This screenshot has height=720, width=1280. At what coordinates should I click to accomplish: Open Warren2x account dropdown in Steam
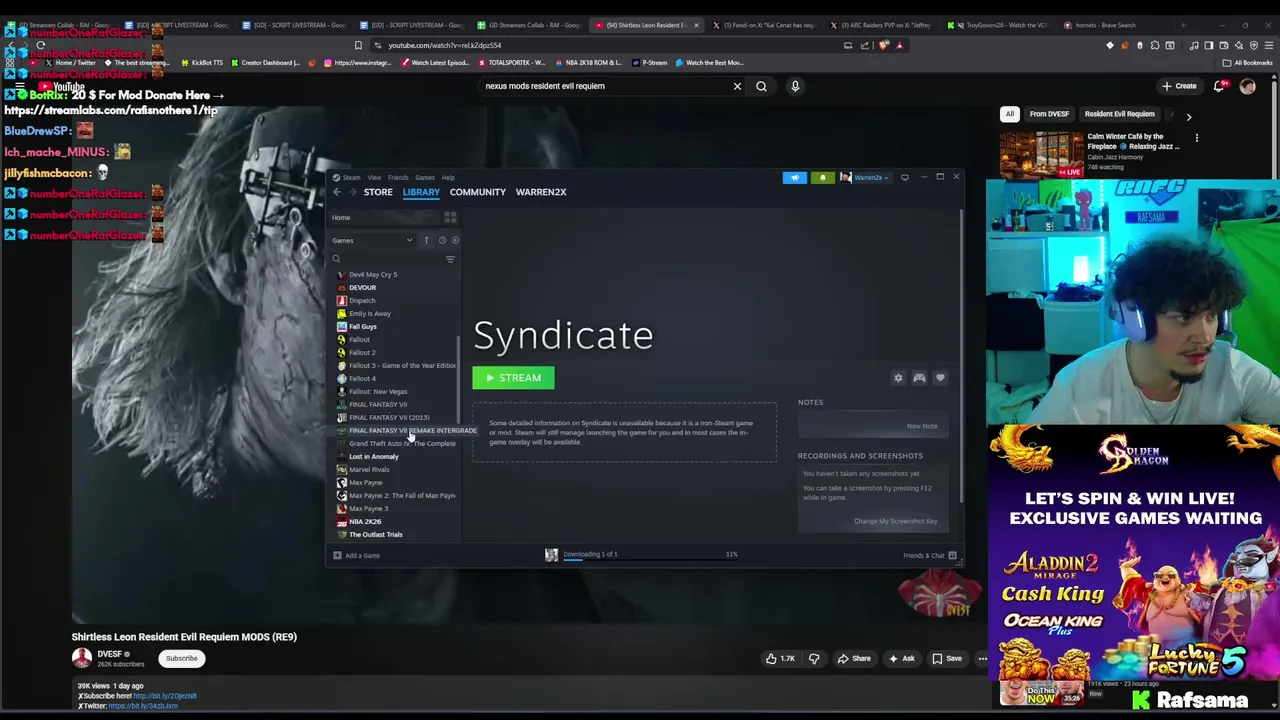pyautogui.click(x=866, y=177)
